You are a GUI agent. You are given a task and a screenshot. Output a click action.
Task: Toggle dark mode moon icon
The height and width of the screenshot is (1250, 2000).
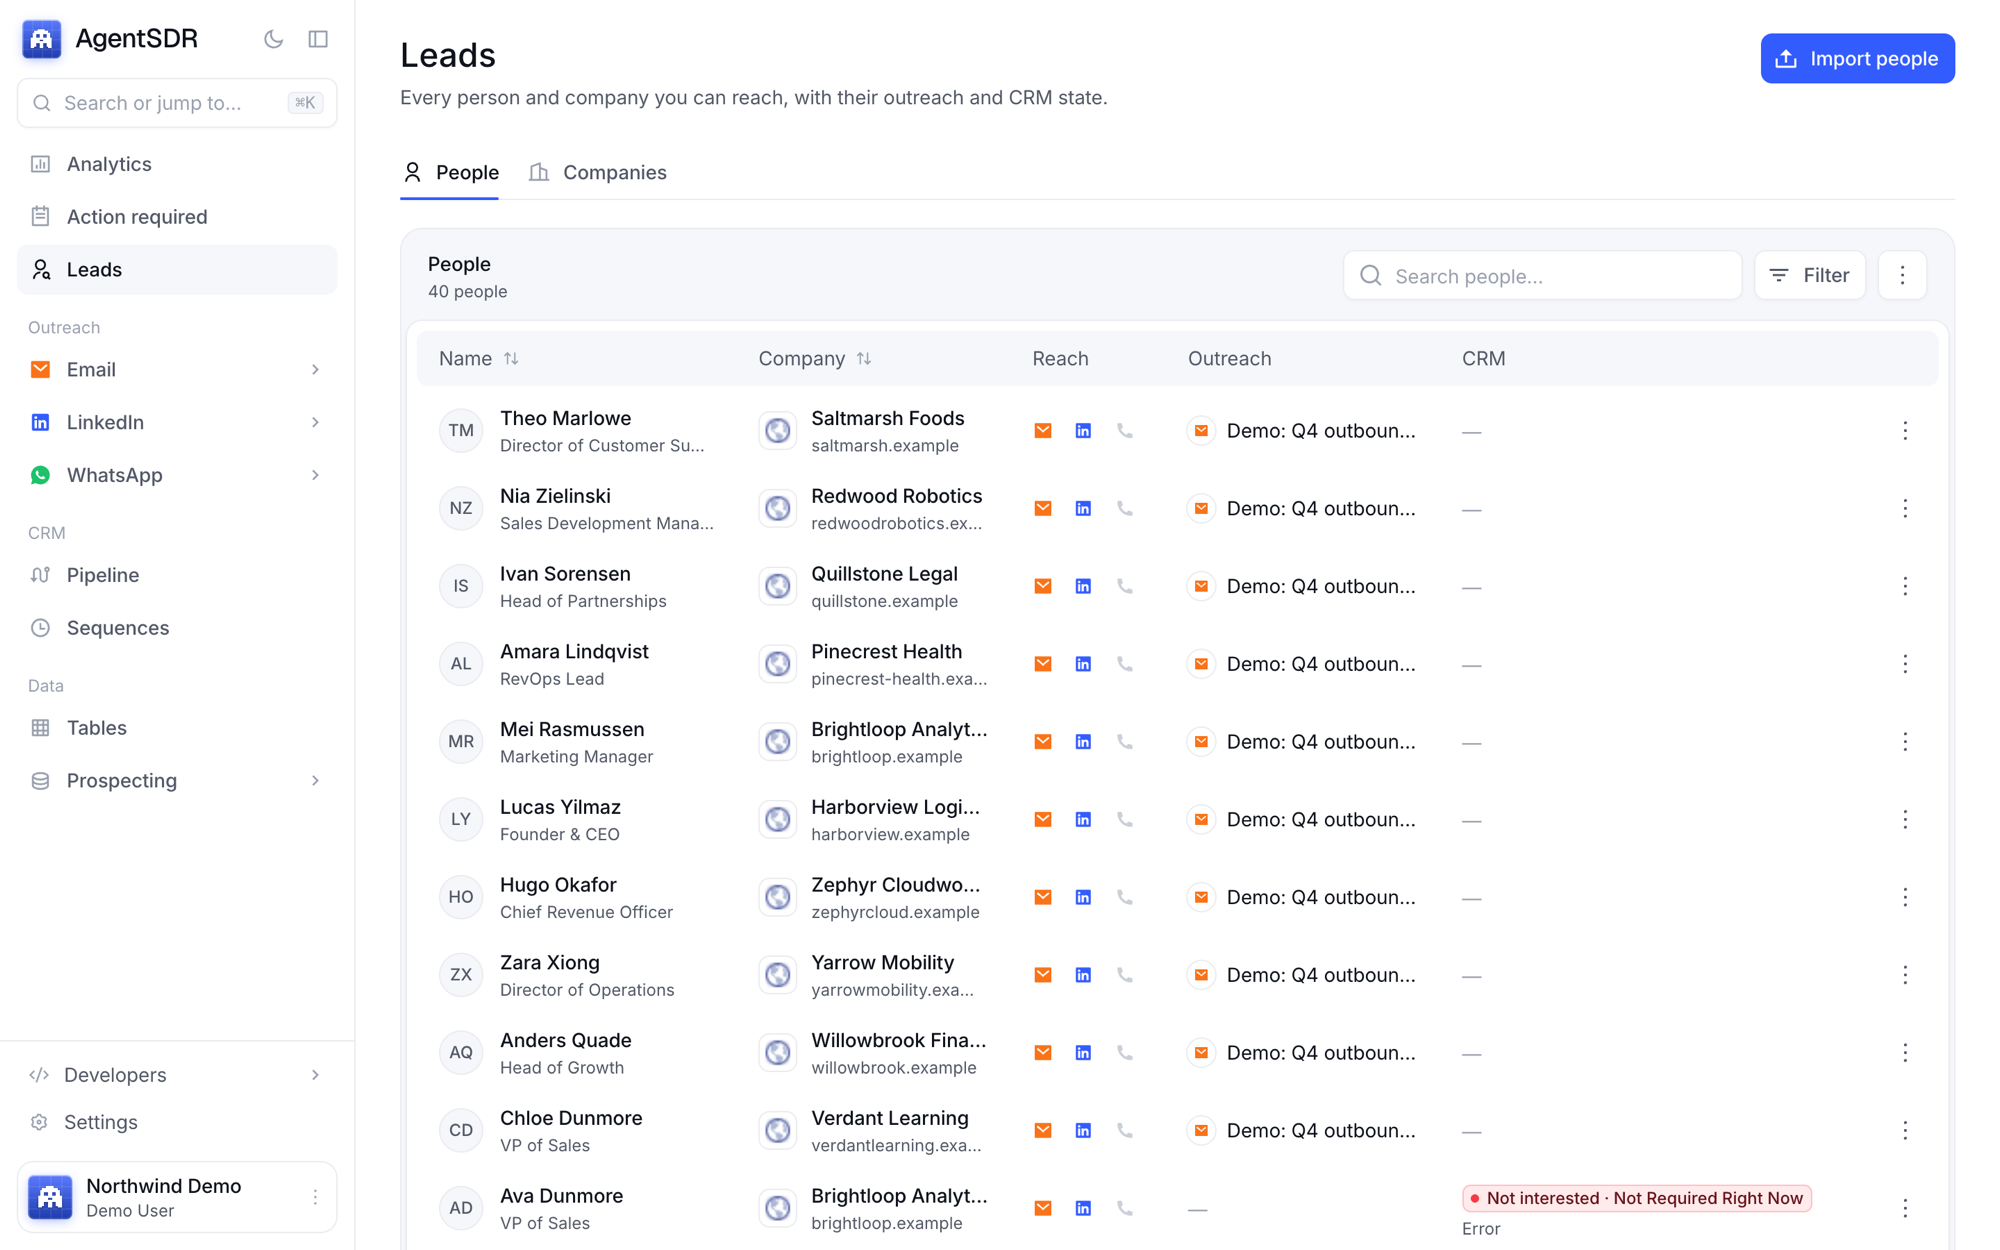click(273, 39)
